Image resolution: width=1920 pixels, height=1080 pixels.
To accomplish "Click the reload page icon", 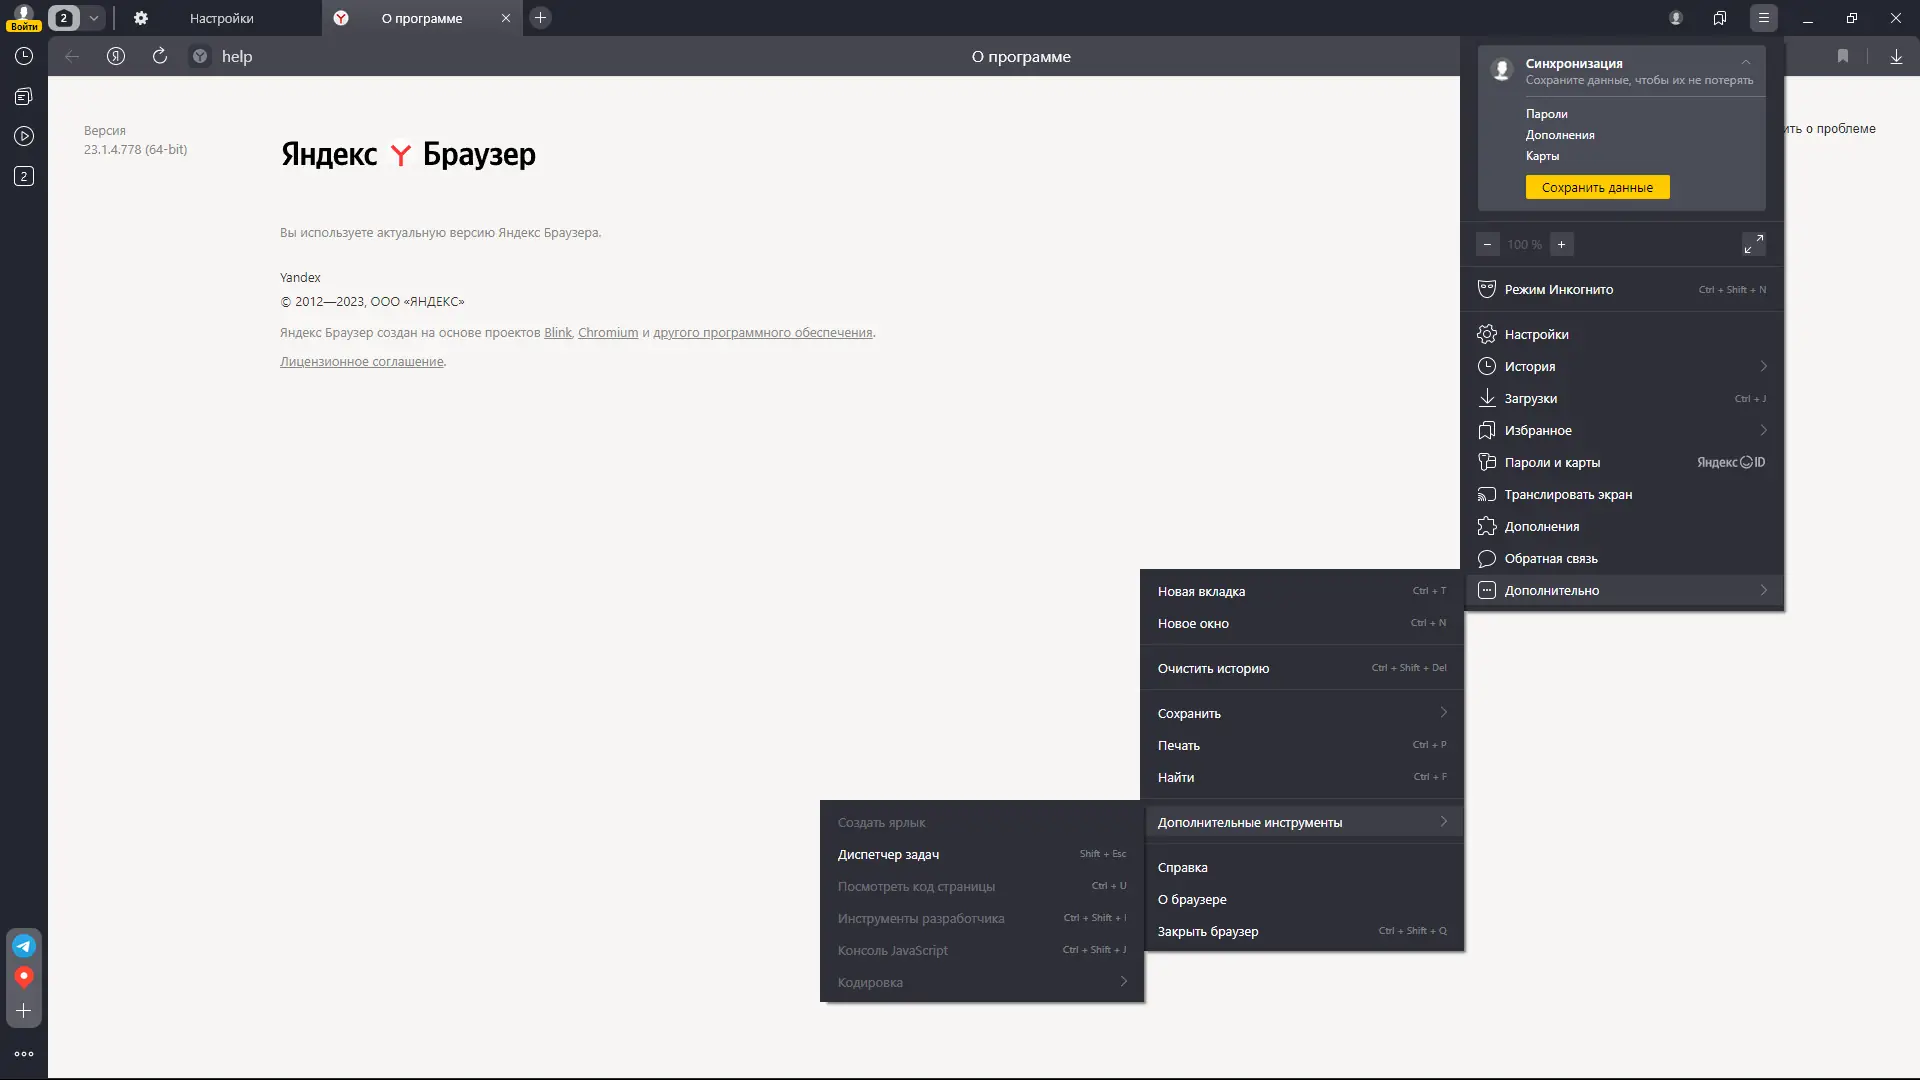I will (x=160, y=57).
